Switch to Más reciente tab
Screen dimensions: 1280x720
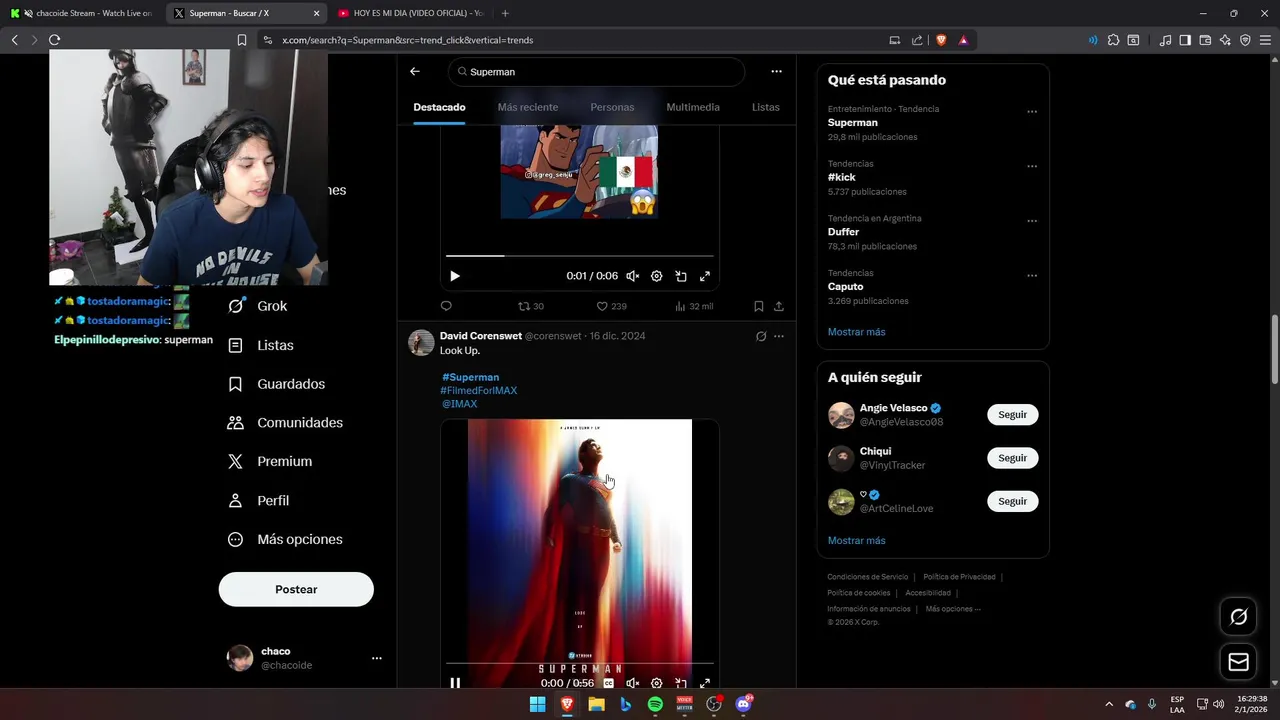(528, 107)
